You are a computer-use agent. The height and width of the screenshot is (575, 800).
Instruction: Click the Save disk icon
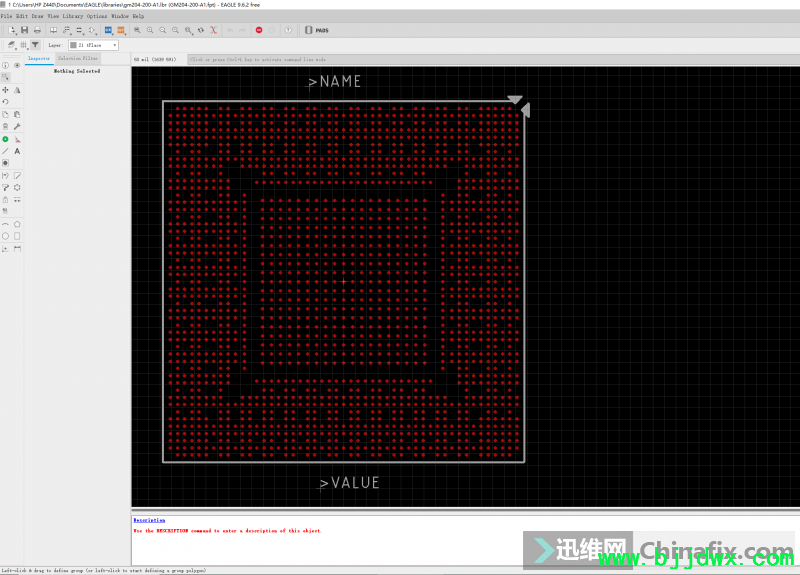(x=24, y=30)
